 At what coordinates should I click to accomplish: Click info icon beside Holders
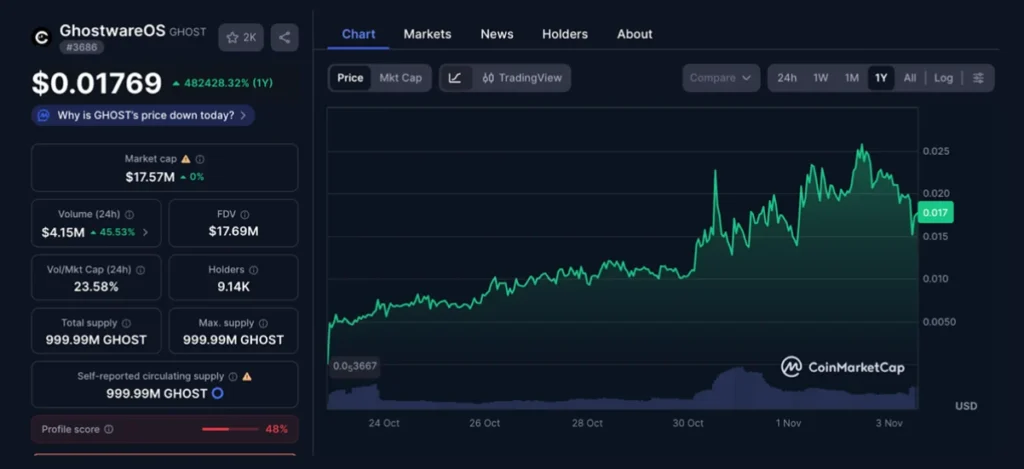[x=253, y=269]
